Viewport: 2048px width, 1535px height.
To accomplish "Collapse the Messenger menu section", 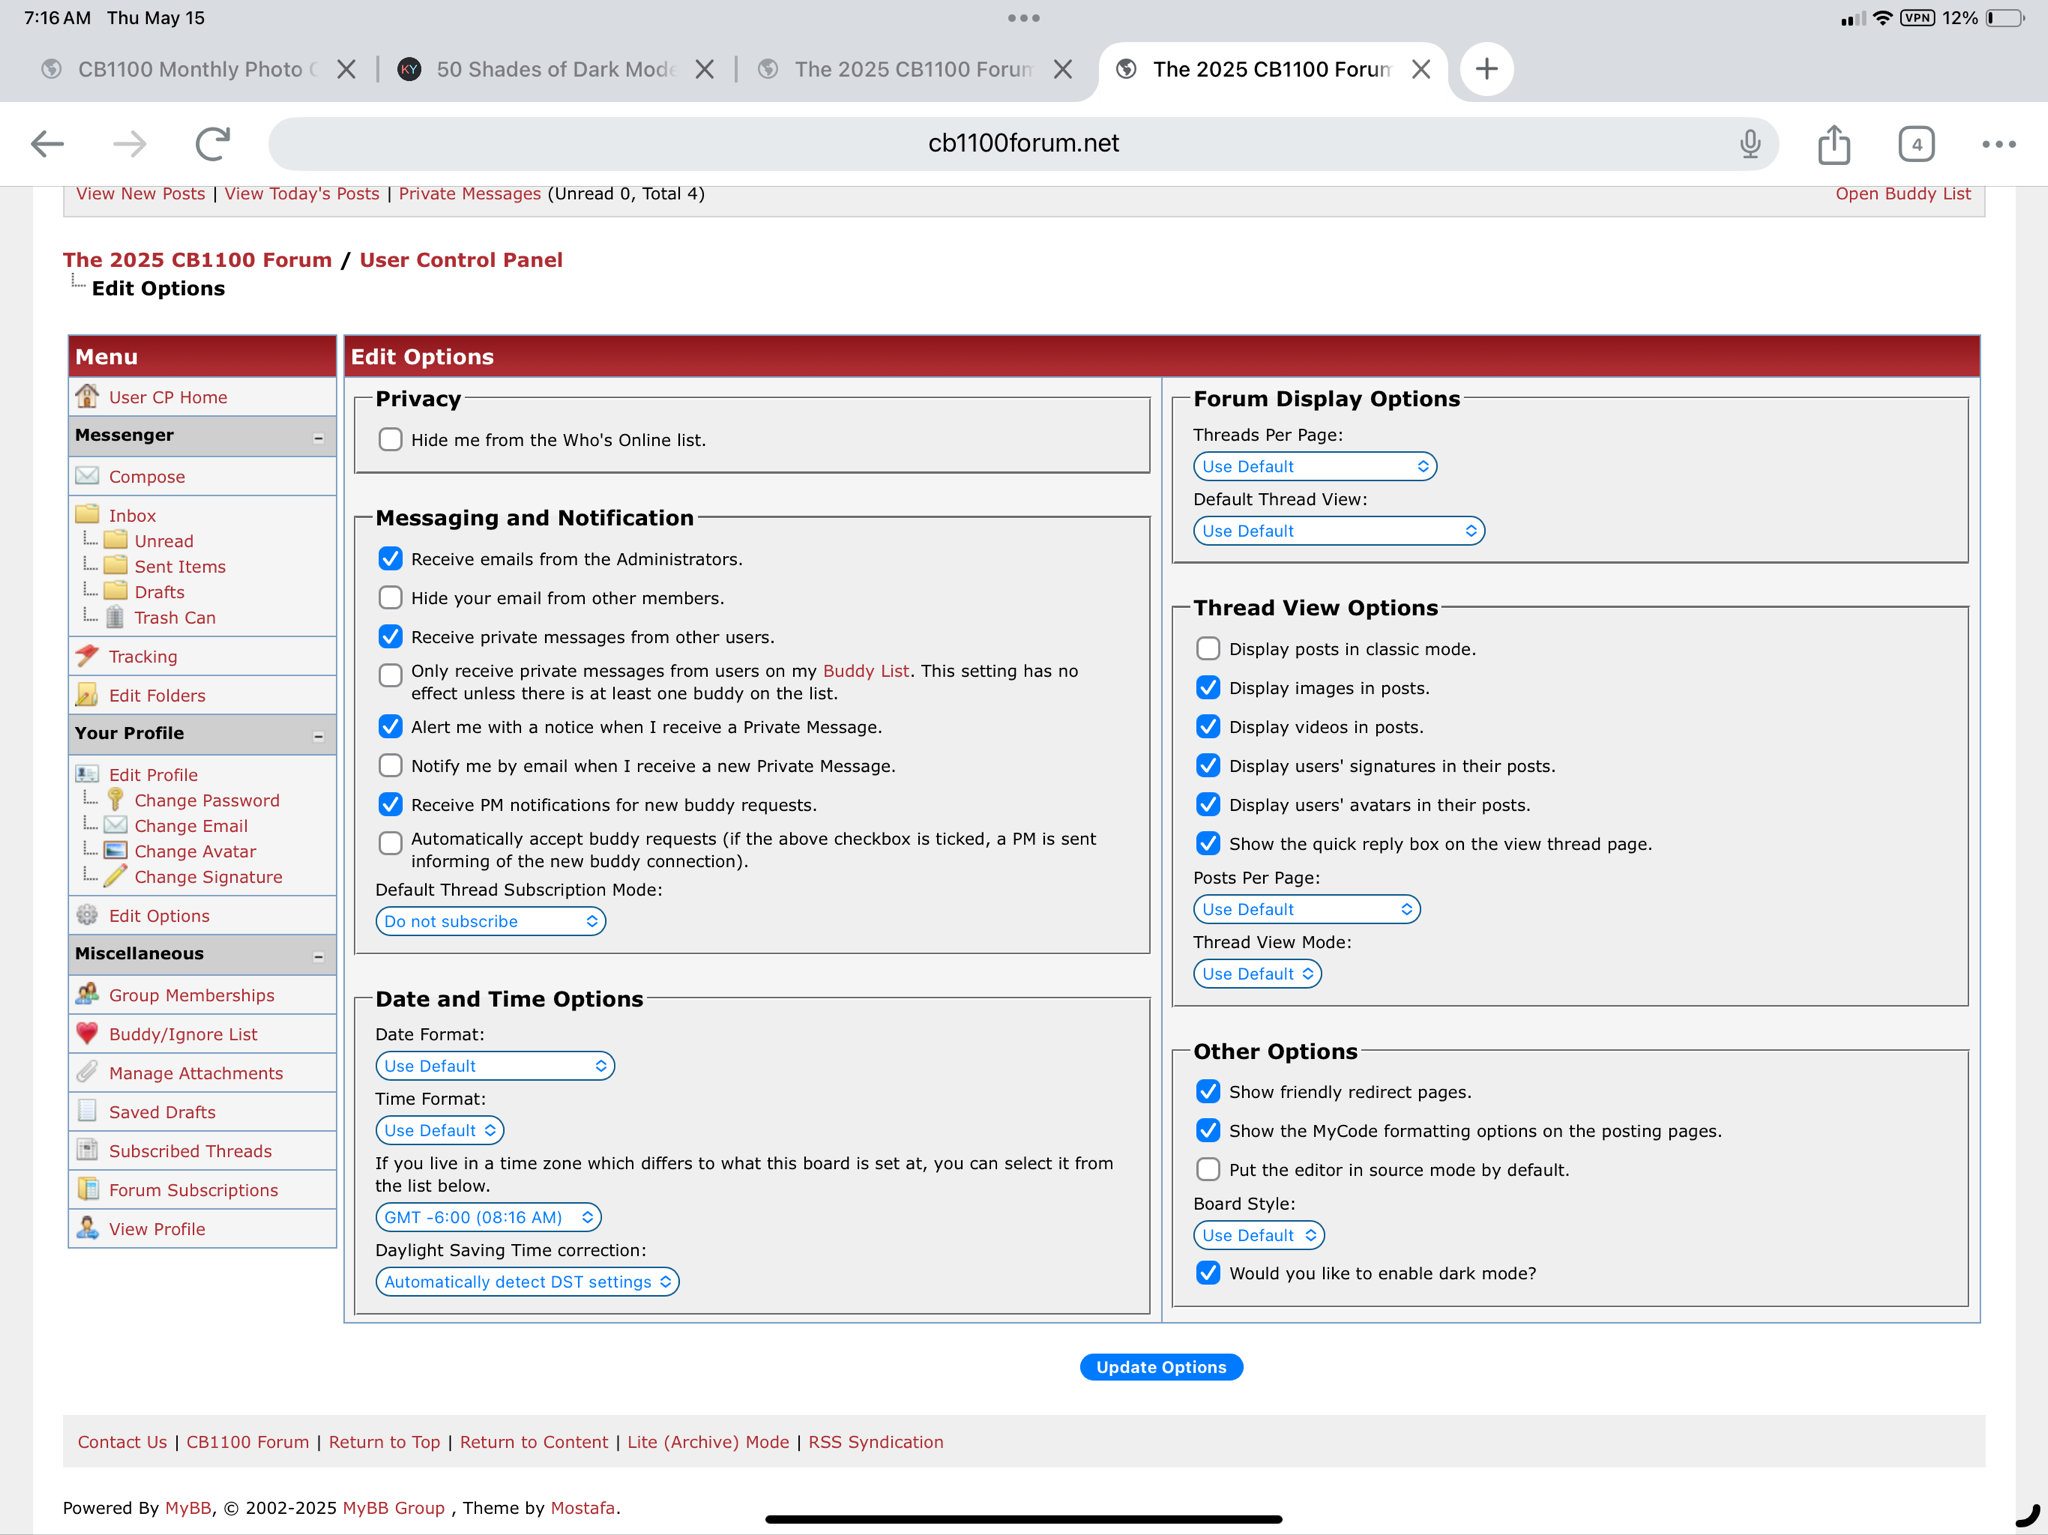I will click(x=318, y=438).
